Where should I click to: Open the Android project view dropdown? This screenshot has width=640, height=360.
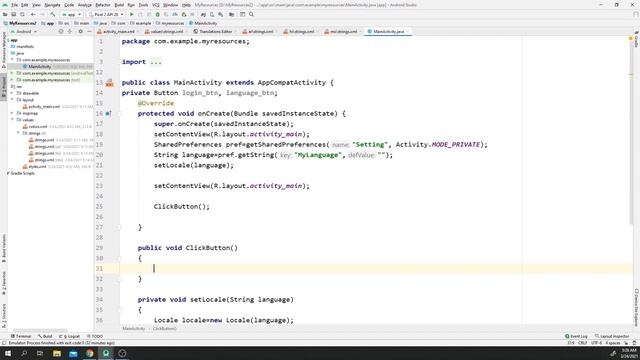point(24,31)
